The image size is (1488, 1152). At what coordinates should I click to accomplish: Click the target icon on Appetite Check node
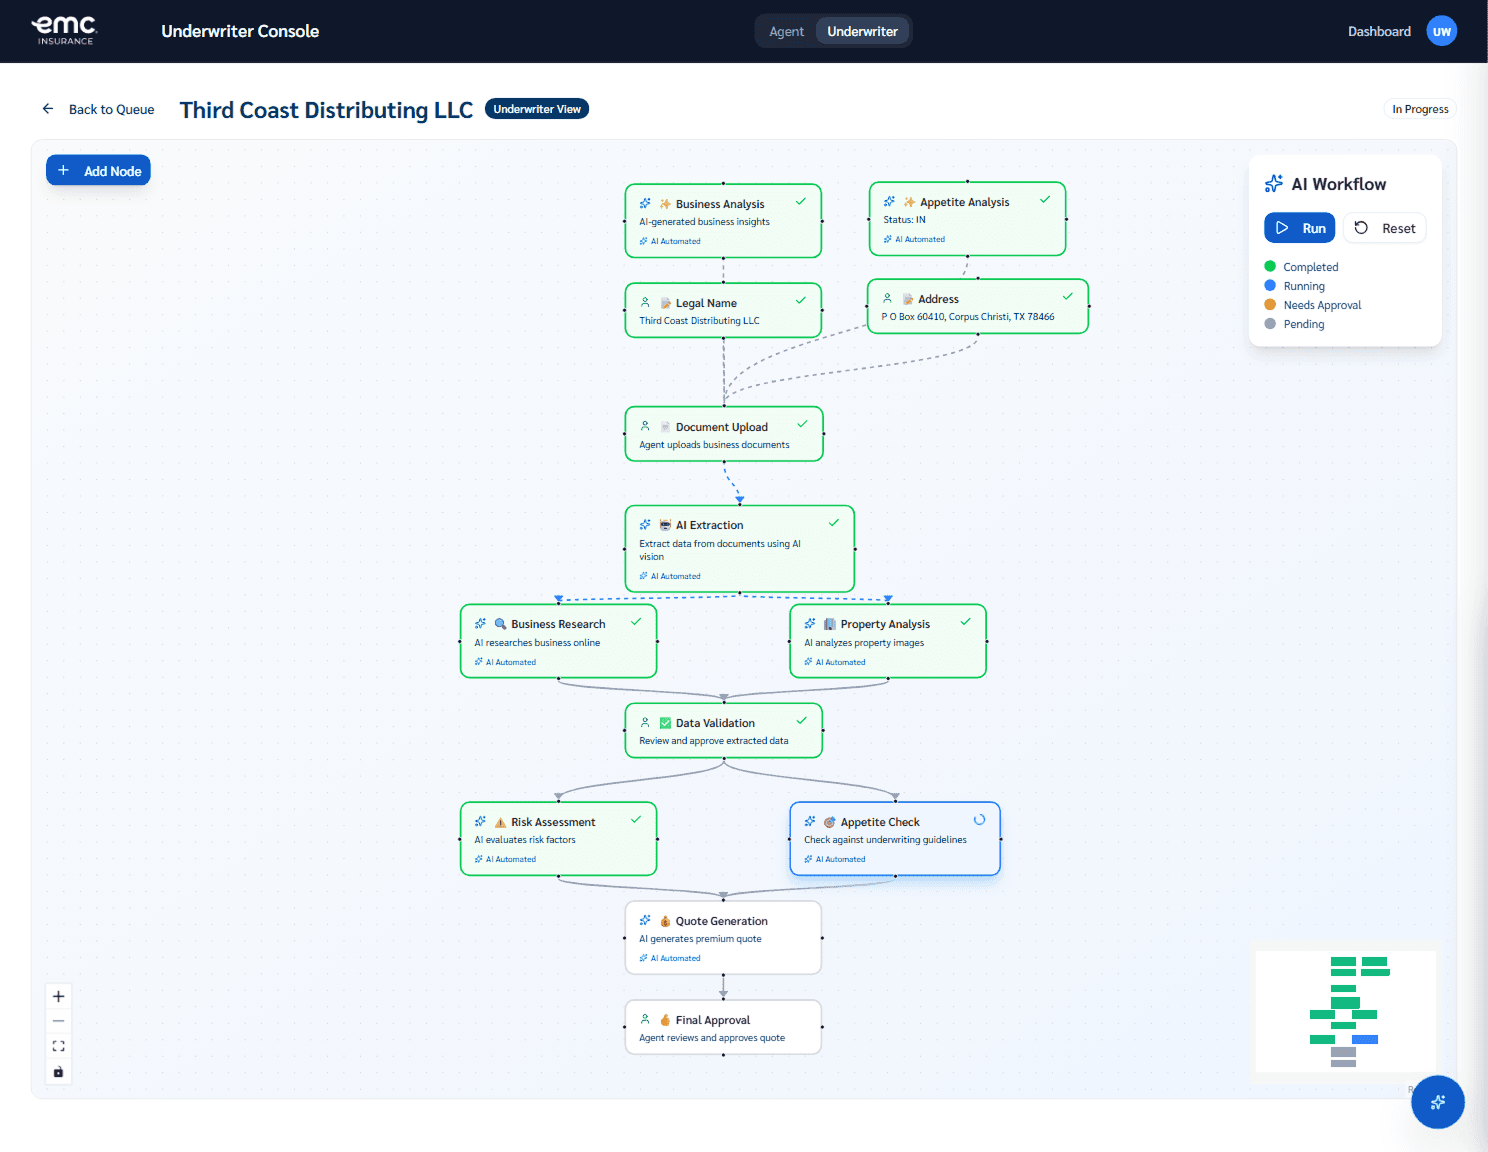(x=831, y=821)
